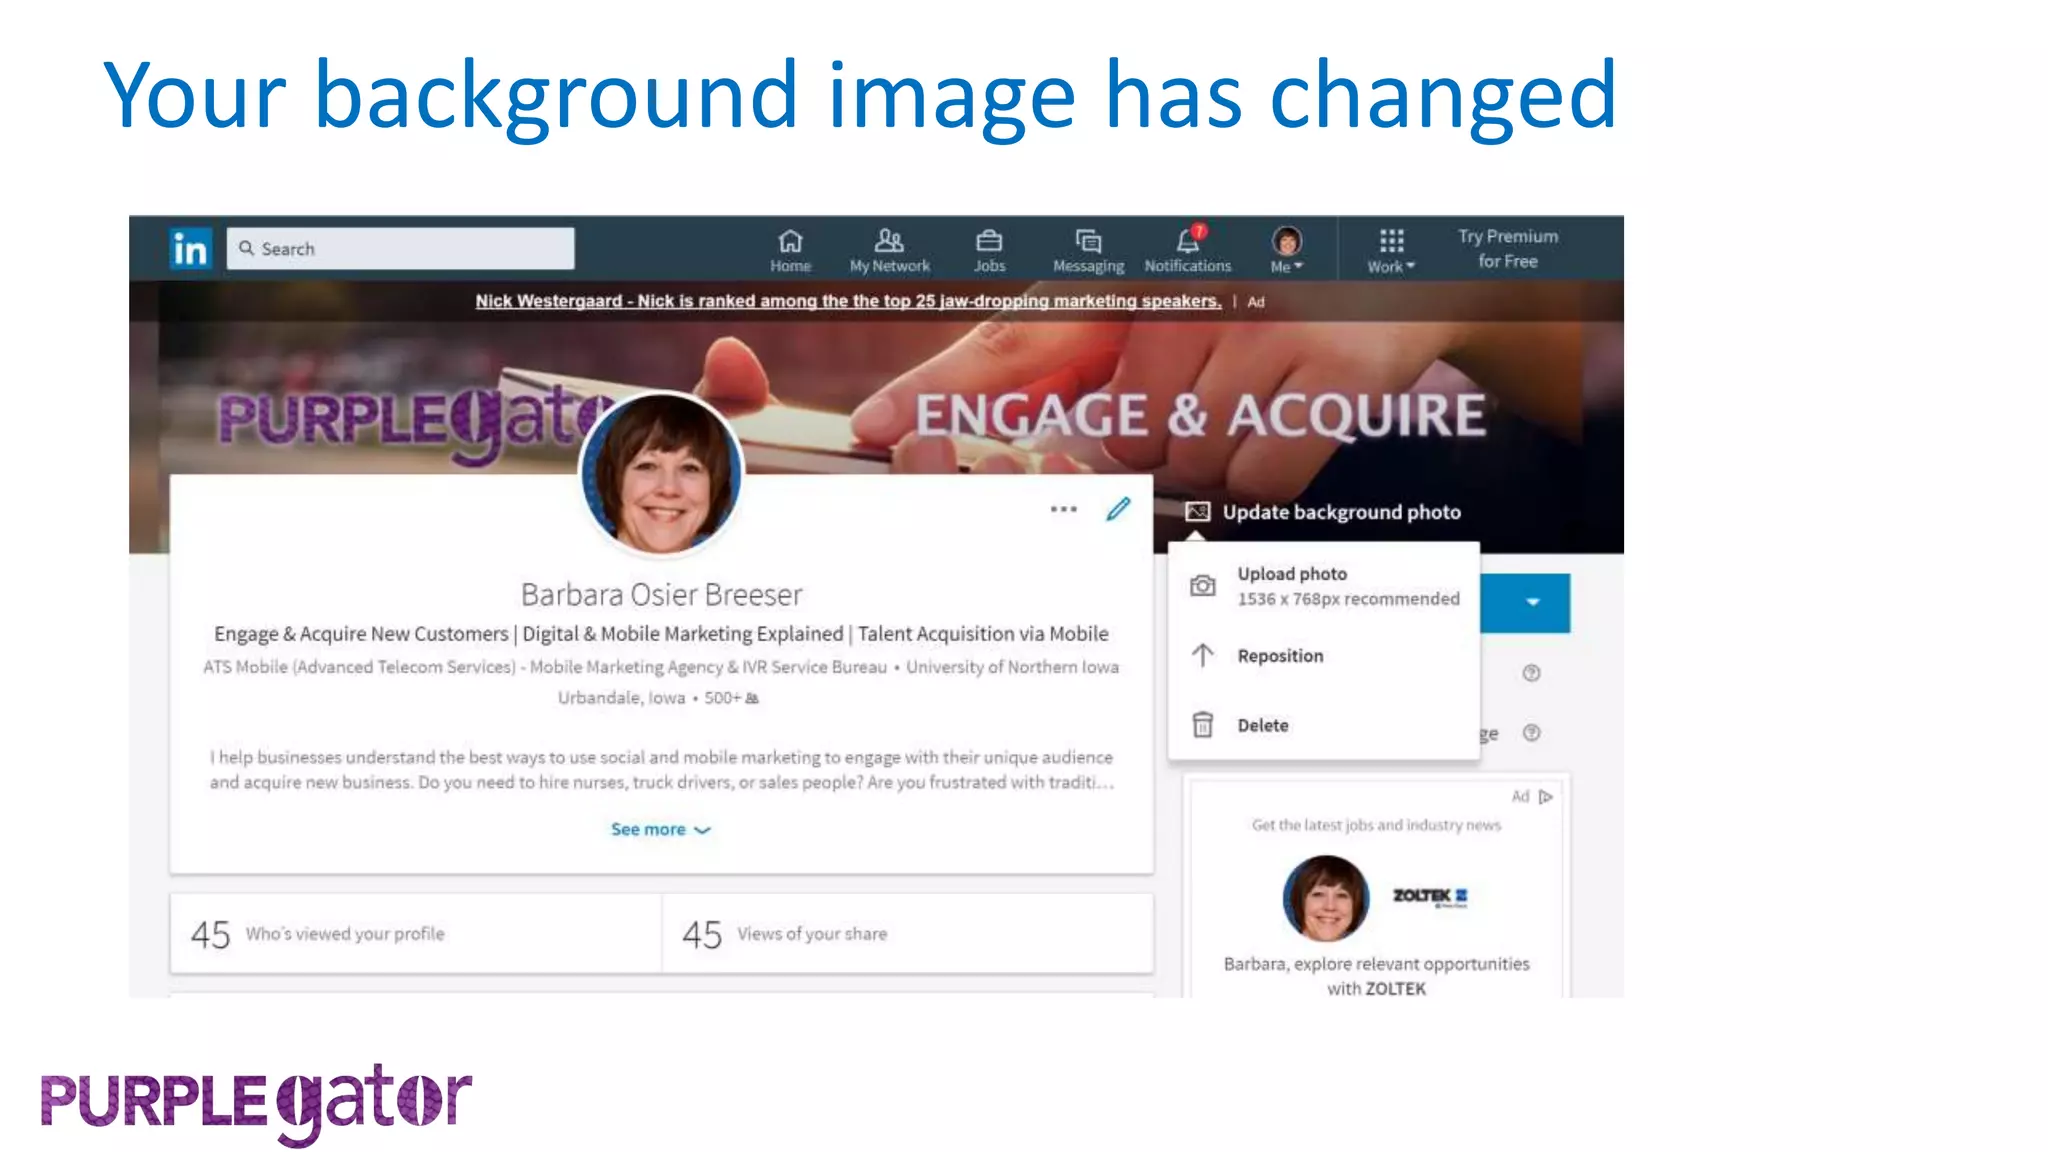Screen dimensions: 2048x1152
Task: Choose Upload photo menu entry
Action: coord(1324,586)
